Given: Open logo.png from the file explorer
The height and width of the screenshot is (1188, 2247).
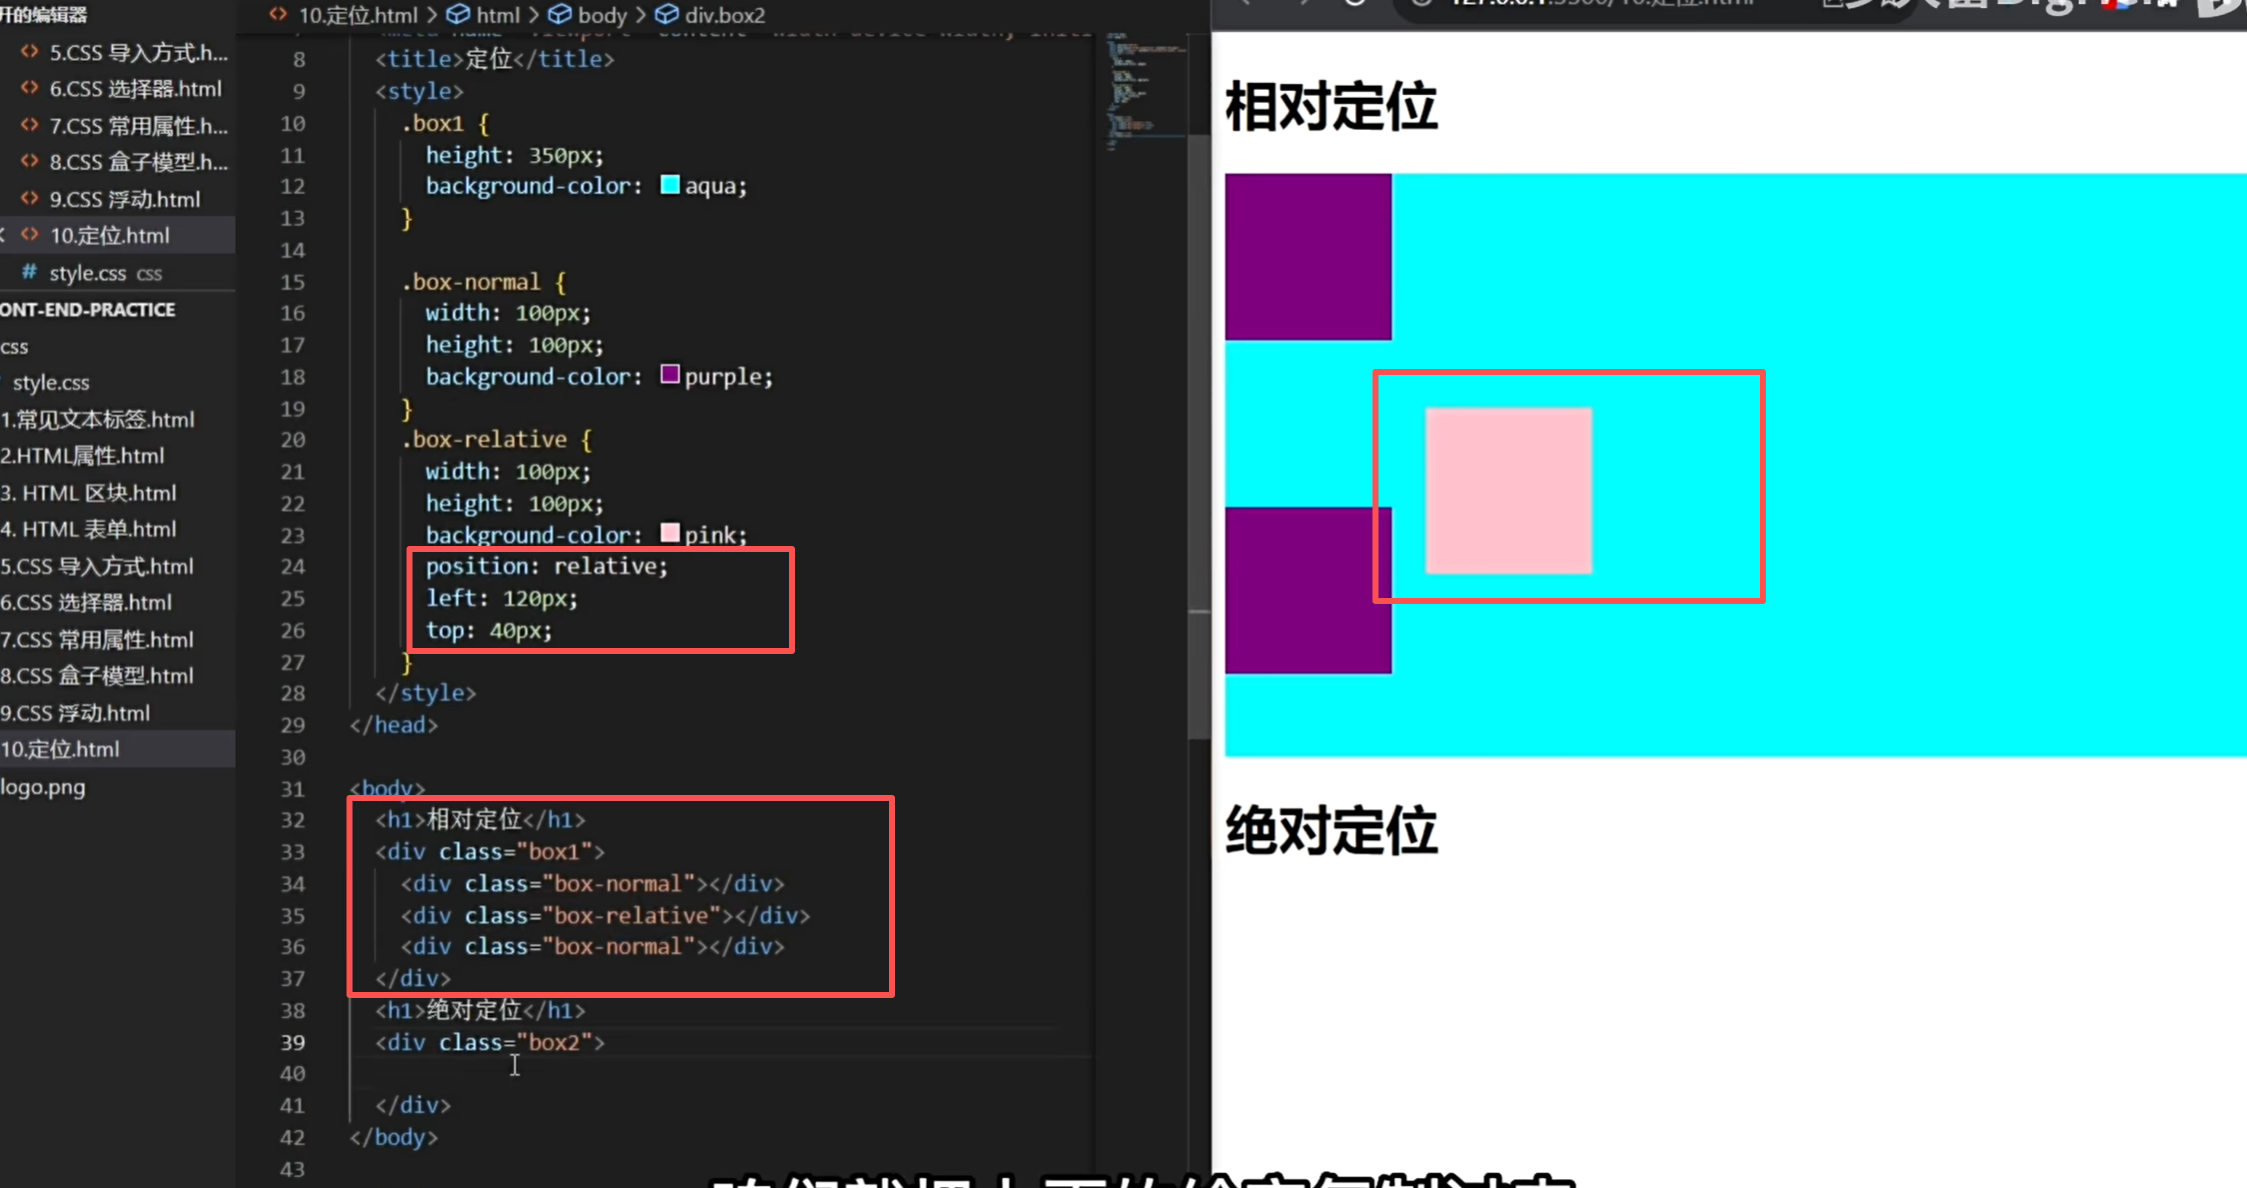Looking at the screenshot, I should coord(43,787).
